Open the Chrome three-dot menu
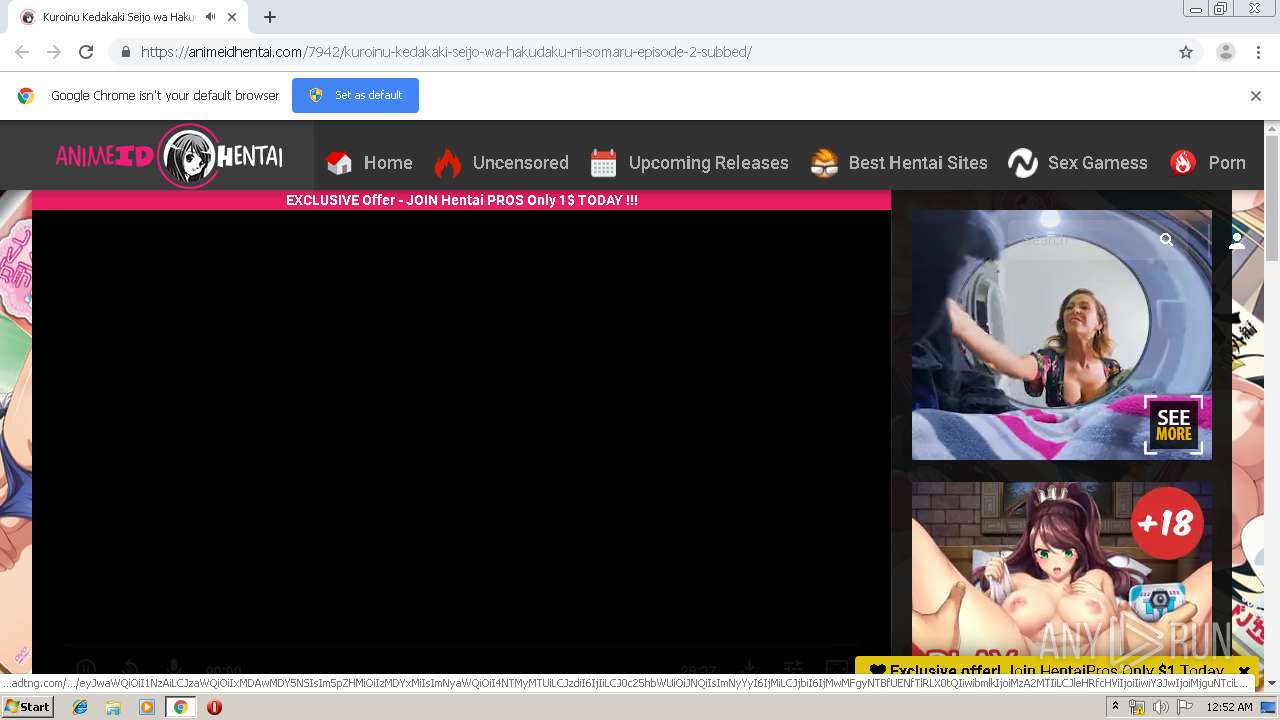 coord(1258,52)
